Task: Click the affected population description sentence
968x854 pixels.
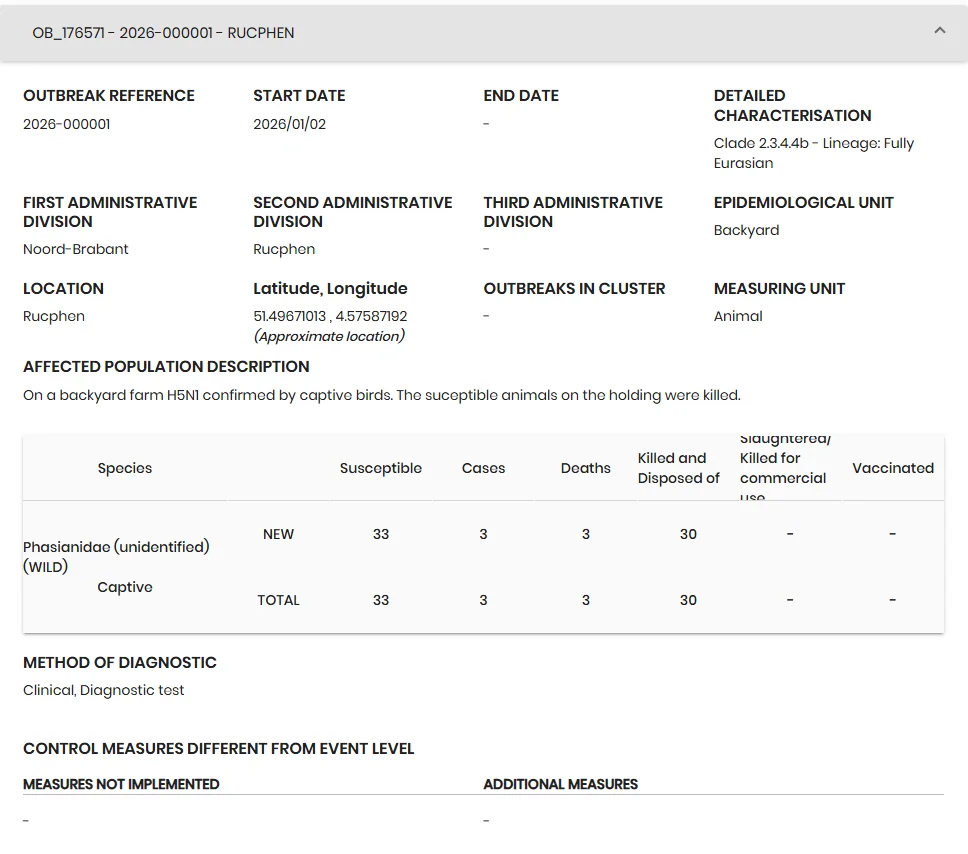Action: [x=382, y=395]
